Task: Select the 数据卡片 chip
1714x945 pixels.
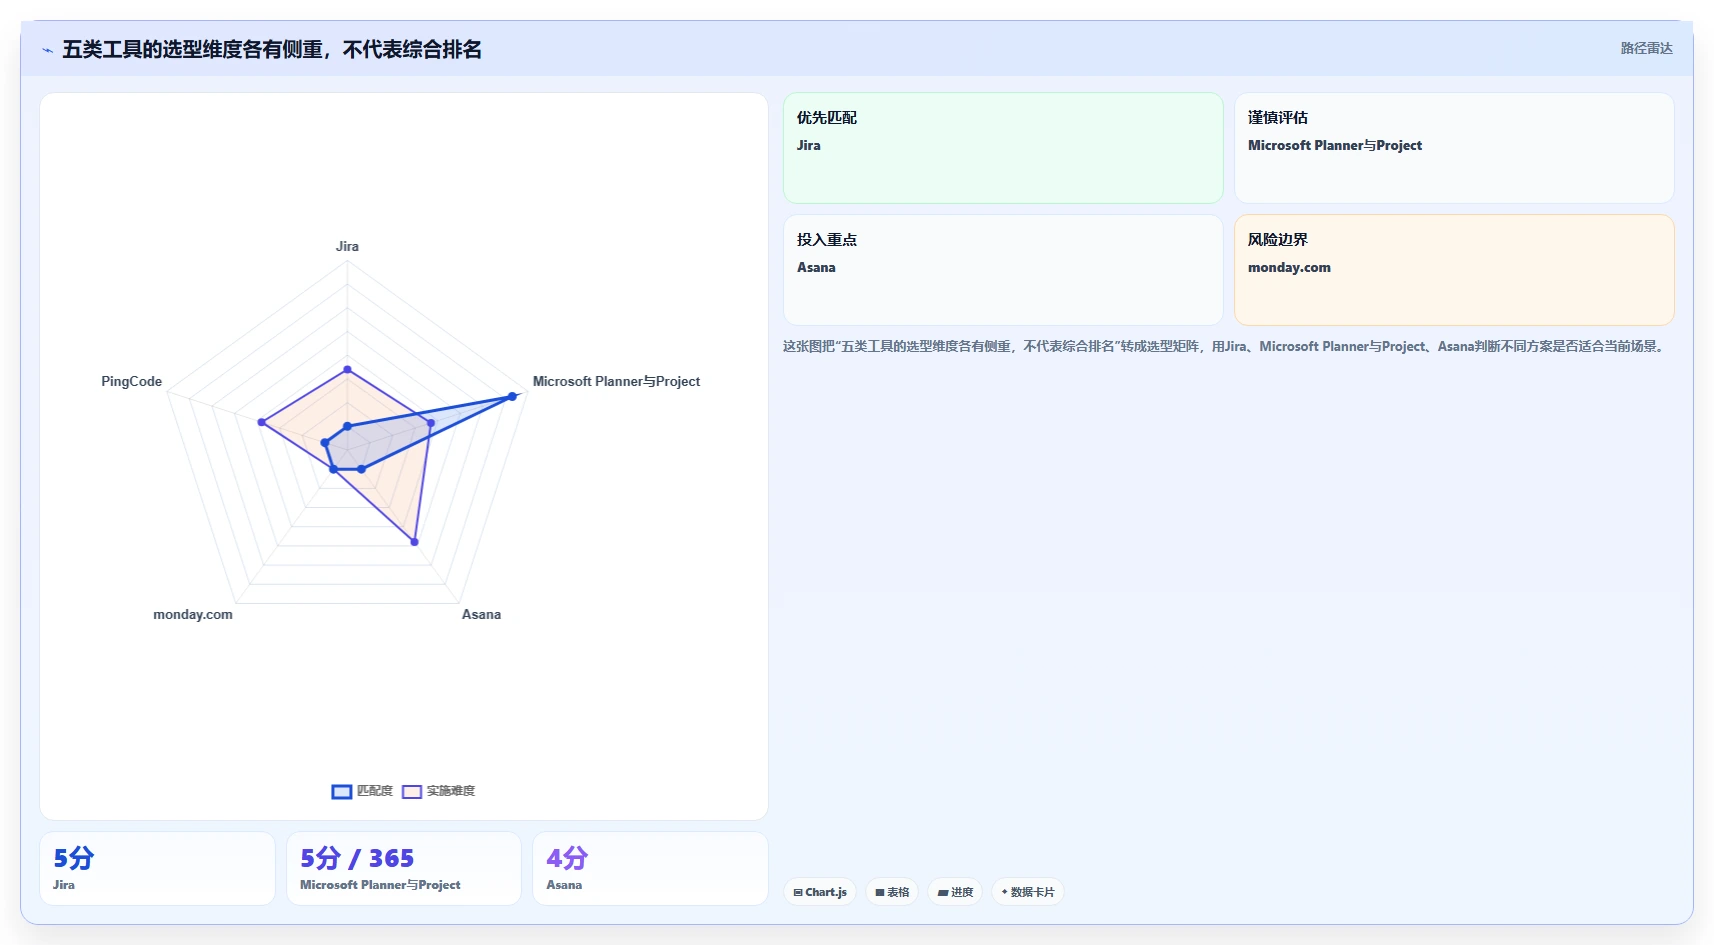Action: [x=1028, y=892]
